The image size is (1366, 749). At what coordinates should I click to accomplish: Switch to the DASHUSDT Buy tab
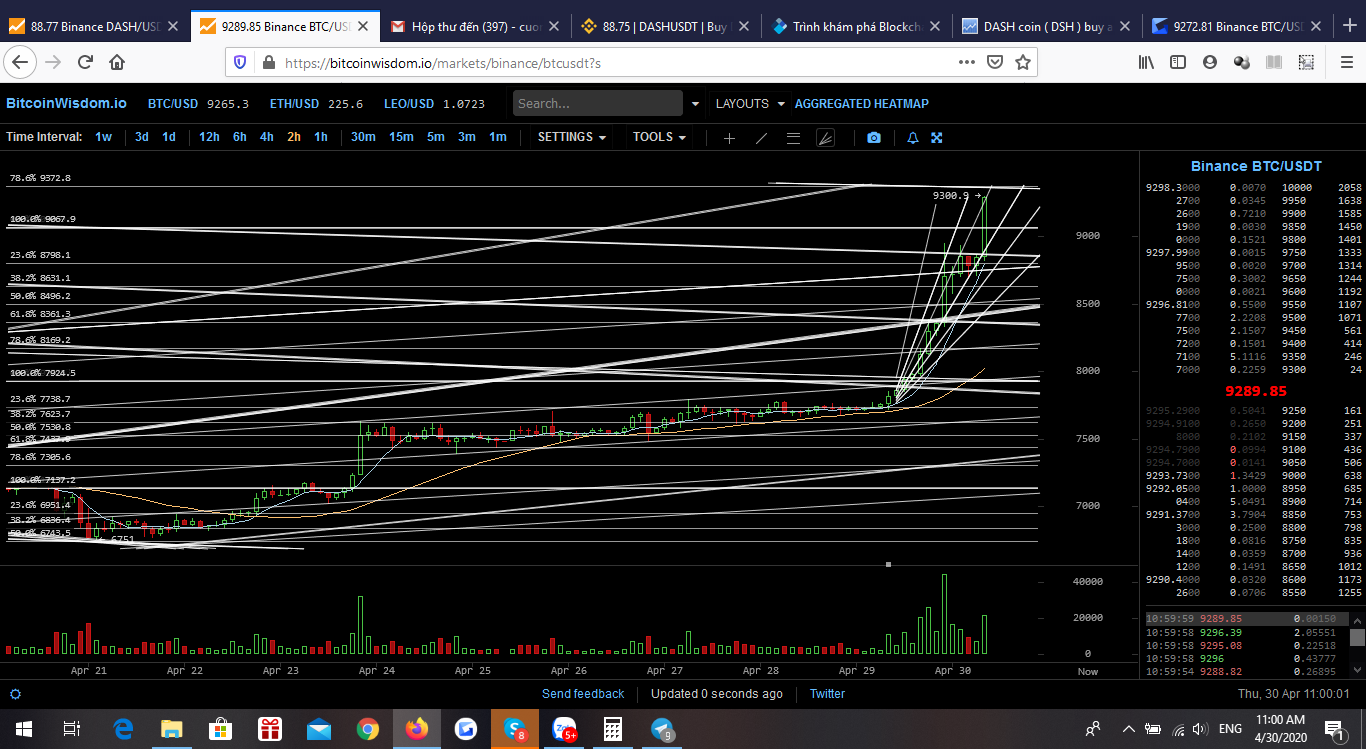[665, 27]
